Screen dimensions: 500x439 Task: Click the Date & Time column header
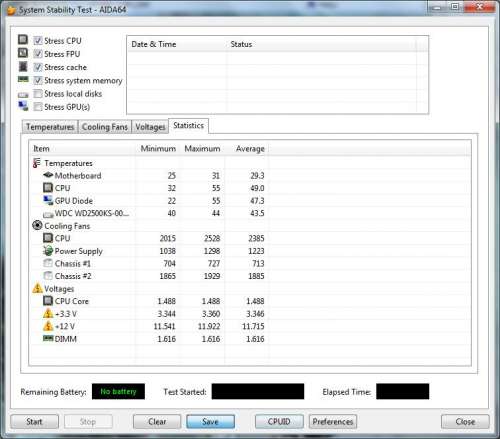pos(177,44)
